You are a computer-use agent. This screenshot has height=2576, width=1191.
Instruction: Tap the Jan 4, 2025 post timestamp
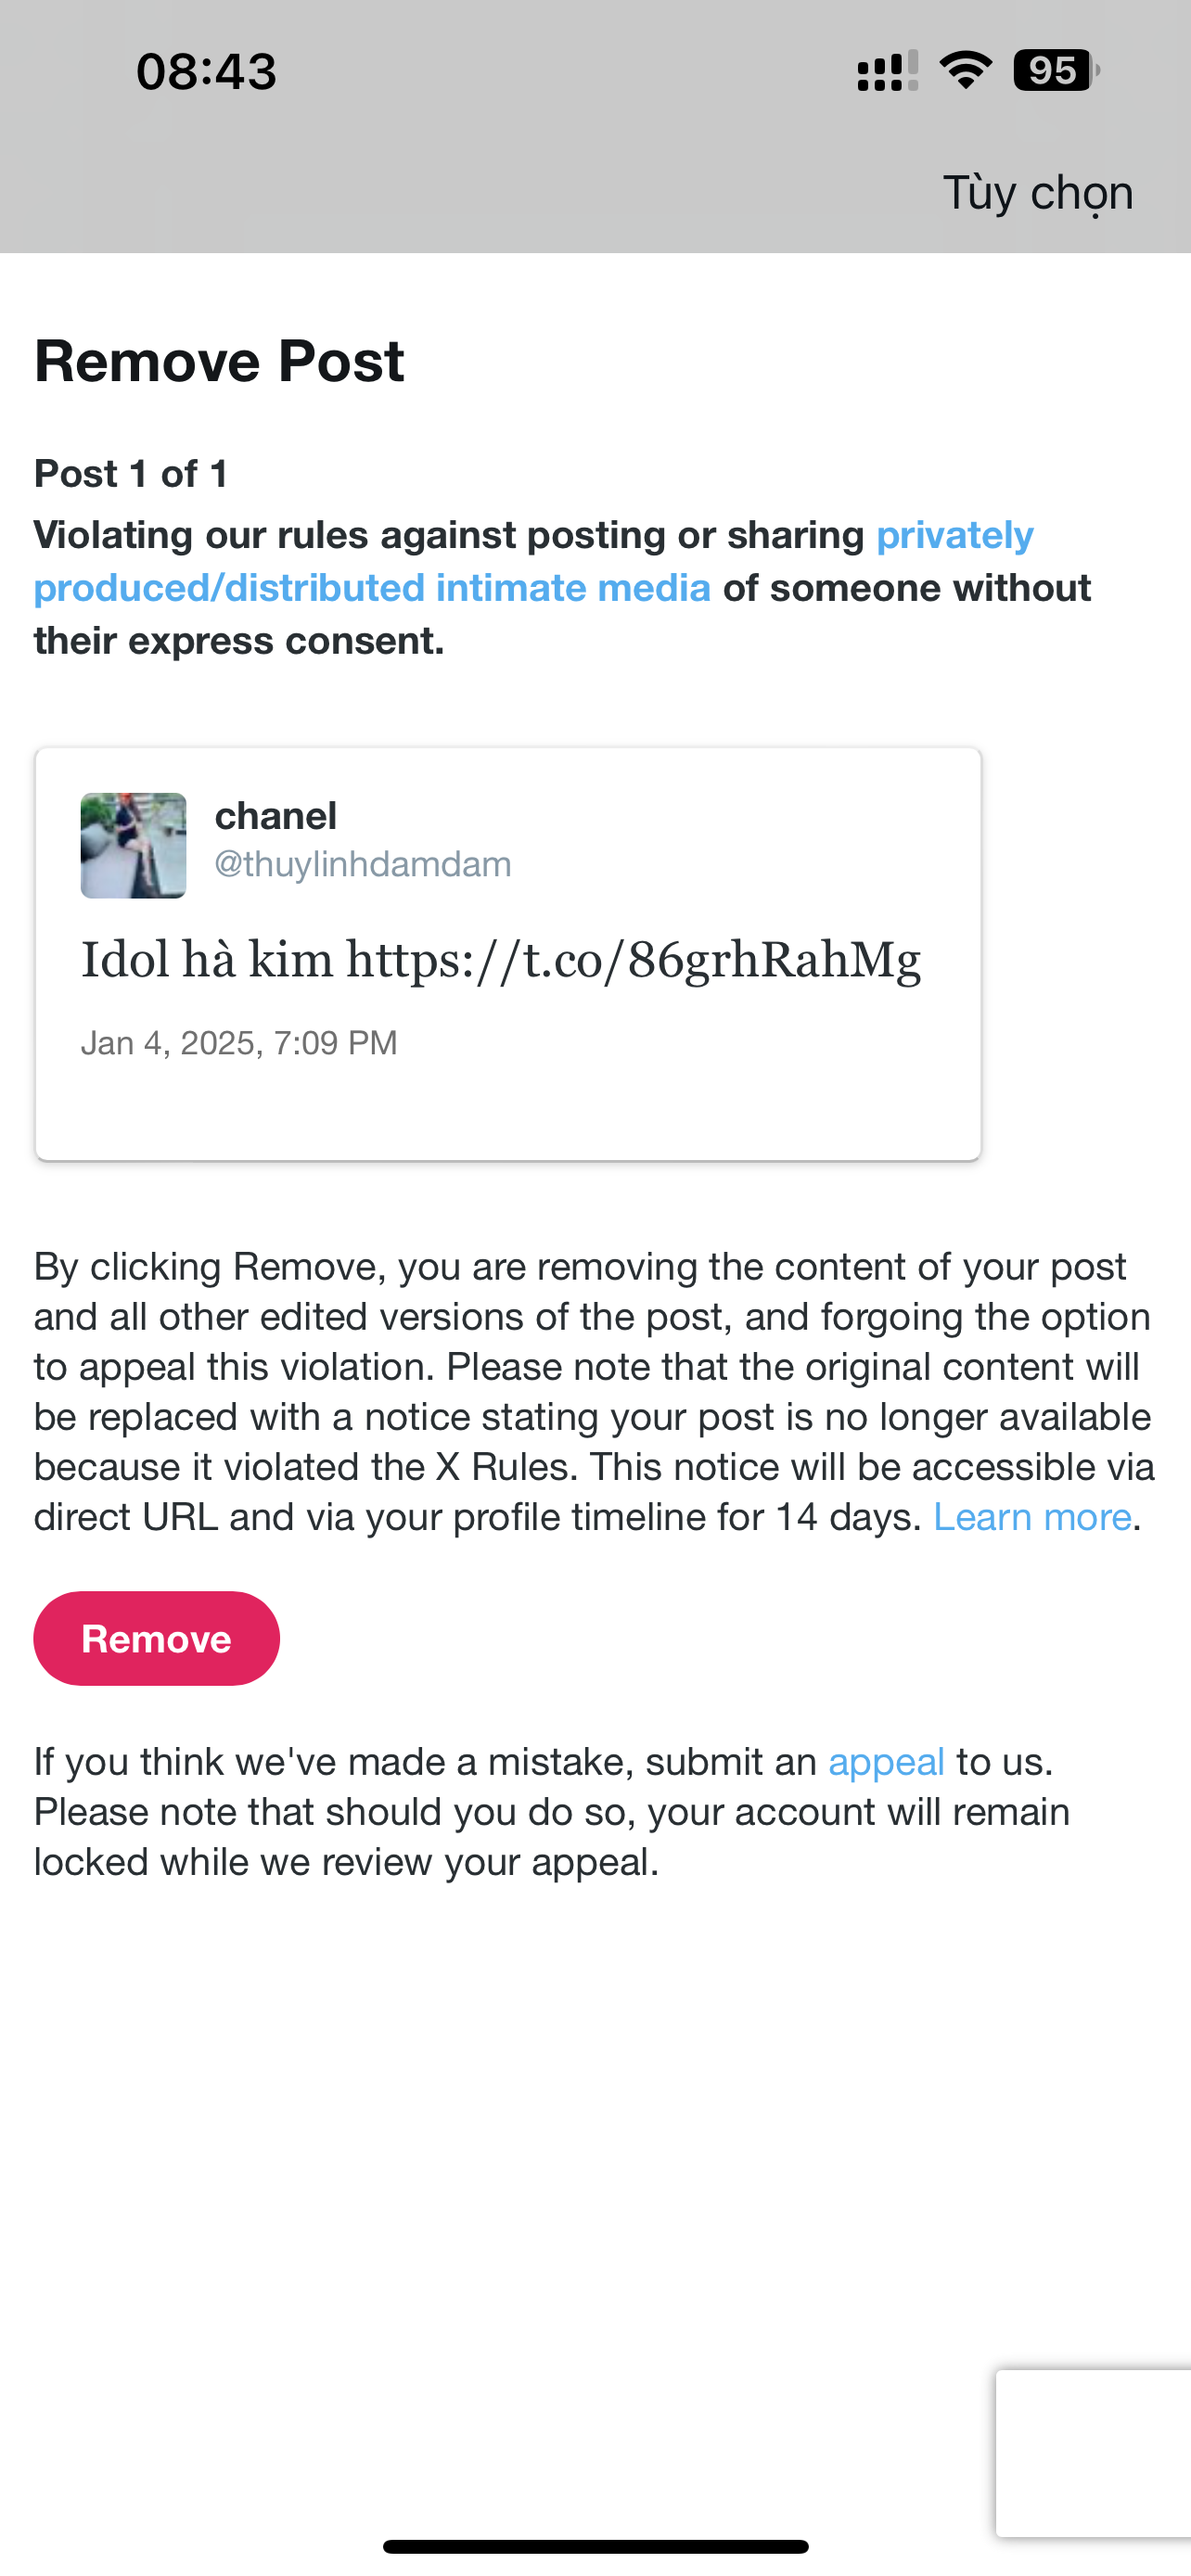(239, 1043)
